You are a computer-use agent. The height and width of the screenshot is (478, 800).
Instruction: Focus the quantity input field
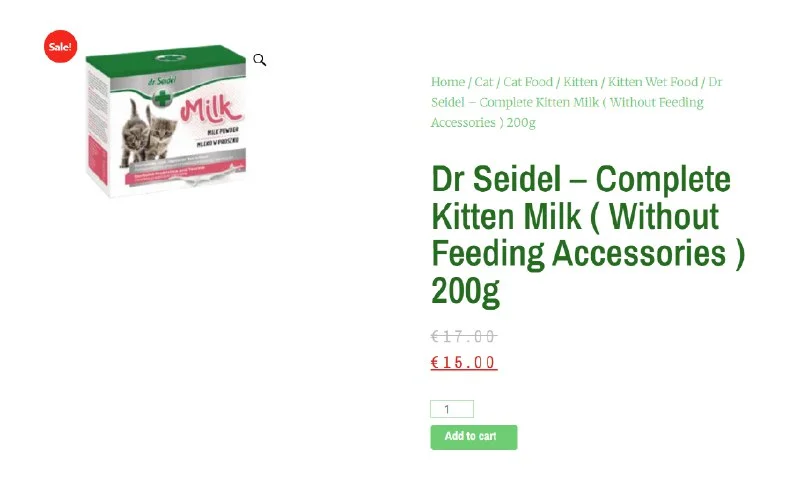(x=452, y=409)
